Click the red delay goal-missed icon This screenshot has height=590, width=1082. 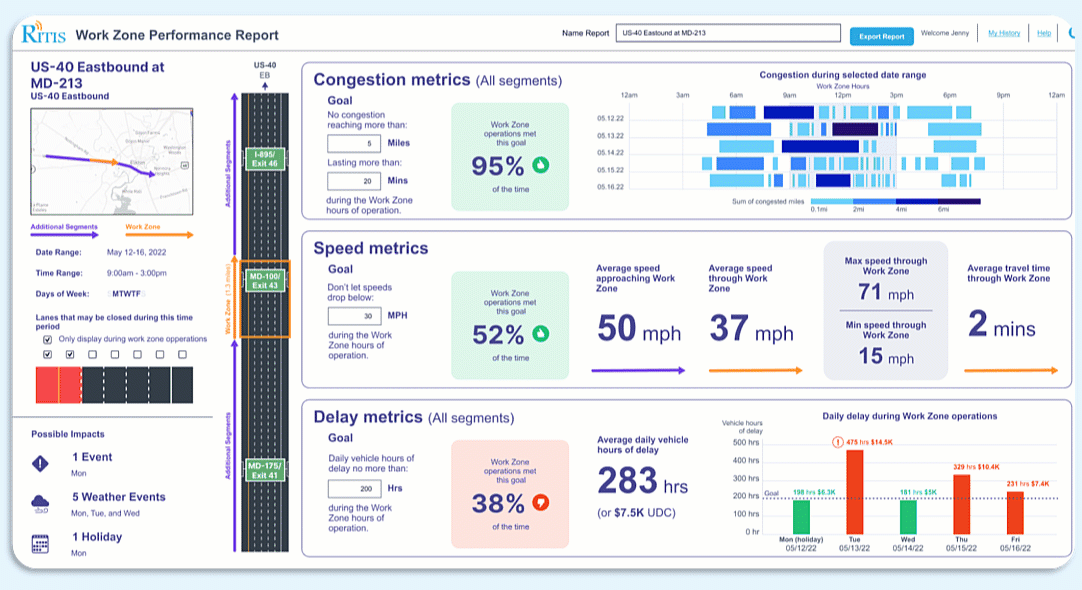click(541, 500)
